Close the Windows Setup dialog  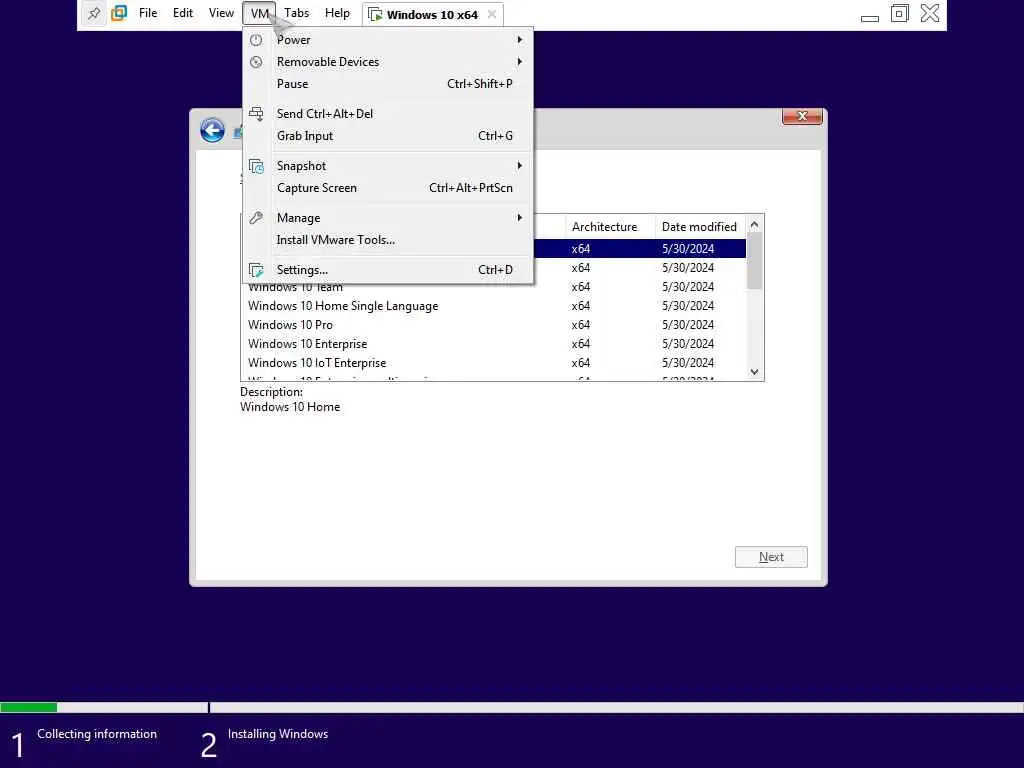(x=802, y=116)
